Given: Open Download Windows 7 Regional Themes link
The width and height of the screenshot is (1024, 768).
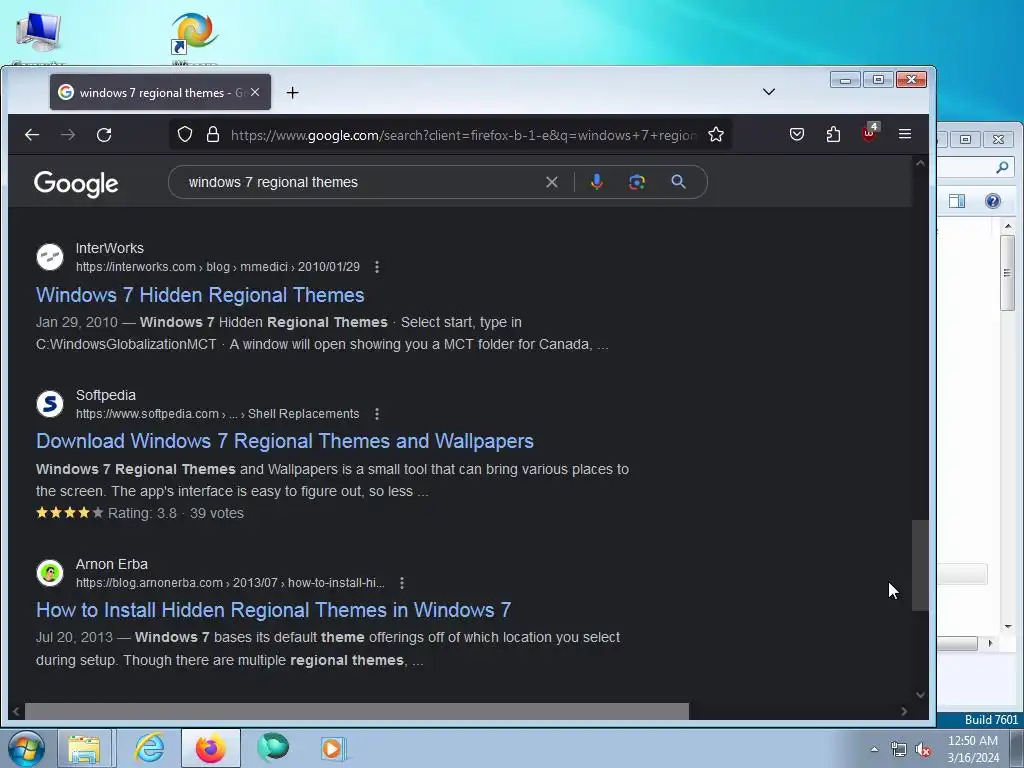Looking at the screenshot, I should pyautogui.click(x=285, y=441).
